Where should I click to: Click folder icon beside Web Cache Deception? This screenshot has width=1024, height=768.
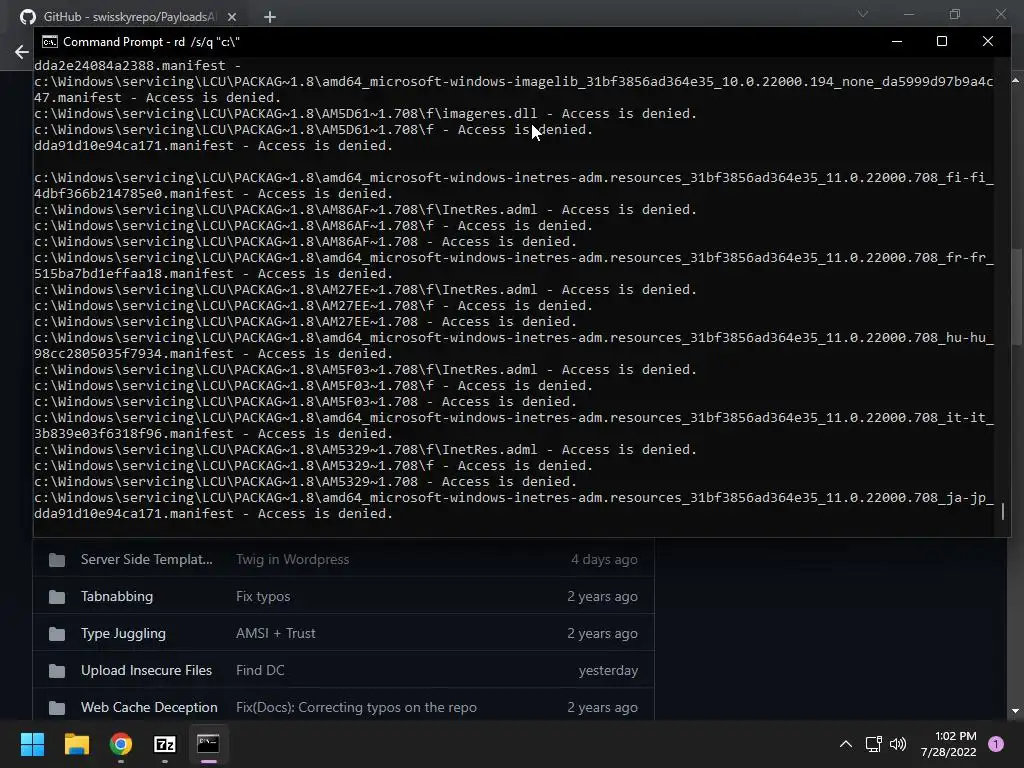pos(57,708)
